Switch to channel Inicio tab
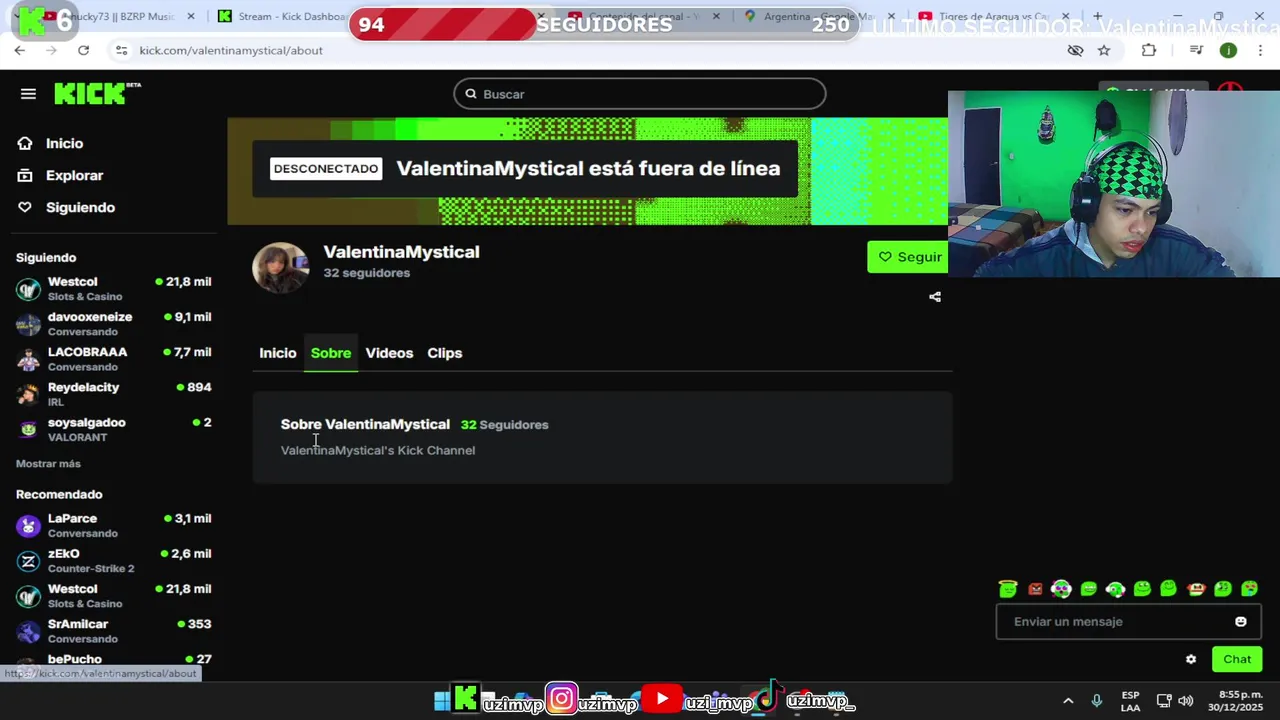This screenshot has height=720, width=1280. click(x=278, y=353)
